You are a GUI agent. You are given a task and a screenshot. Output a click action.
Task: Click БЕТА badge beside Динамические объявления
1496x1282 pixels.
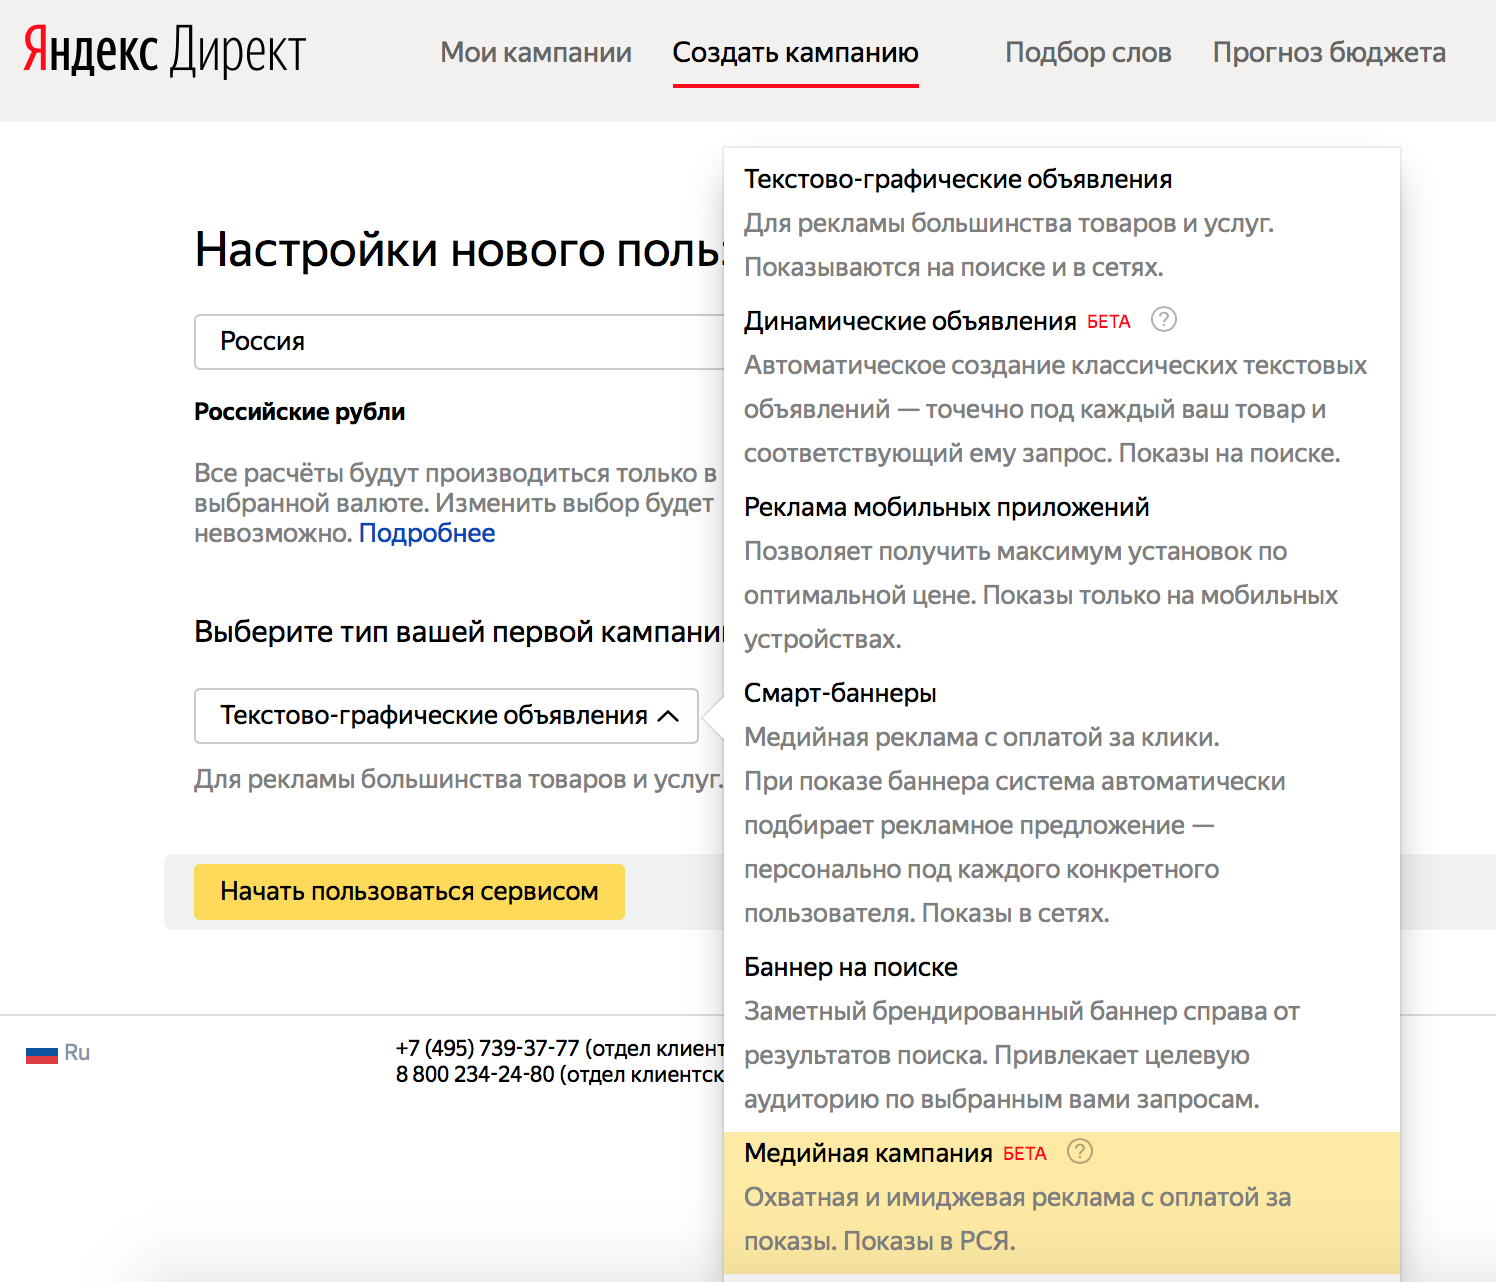click(x=1109, y=322)
